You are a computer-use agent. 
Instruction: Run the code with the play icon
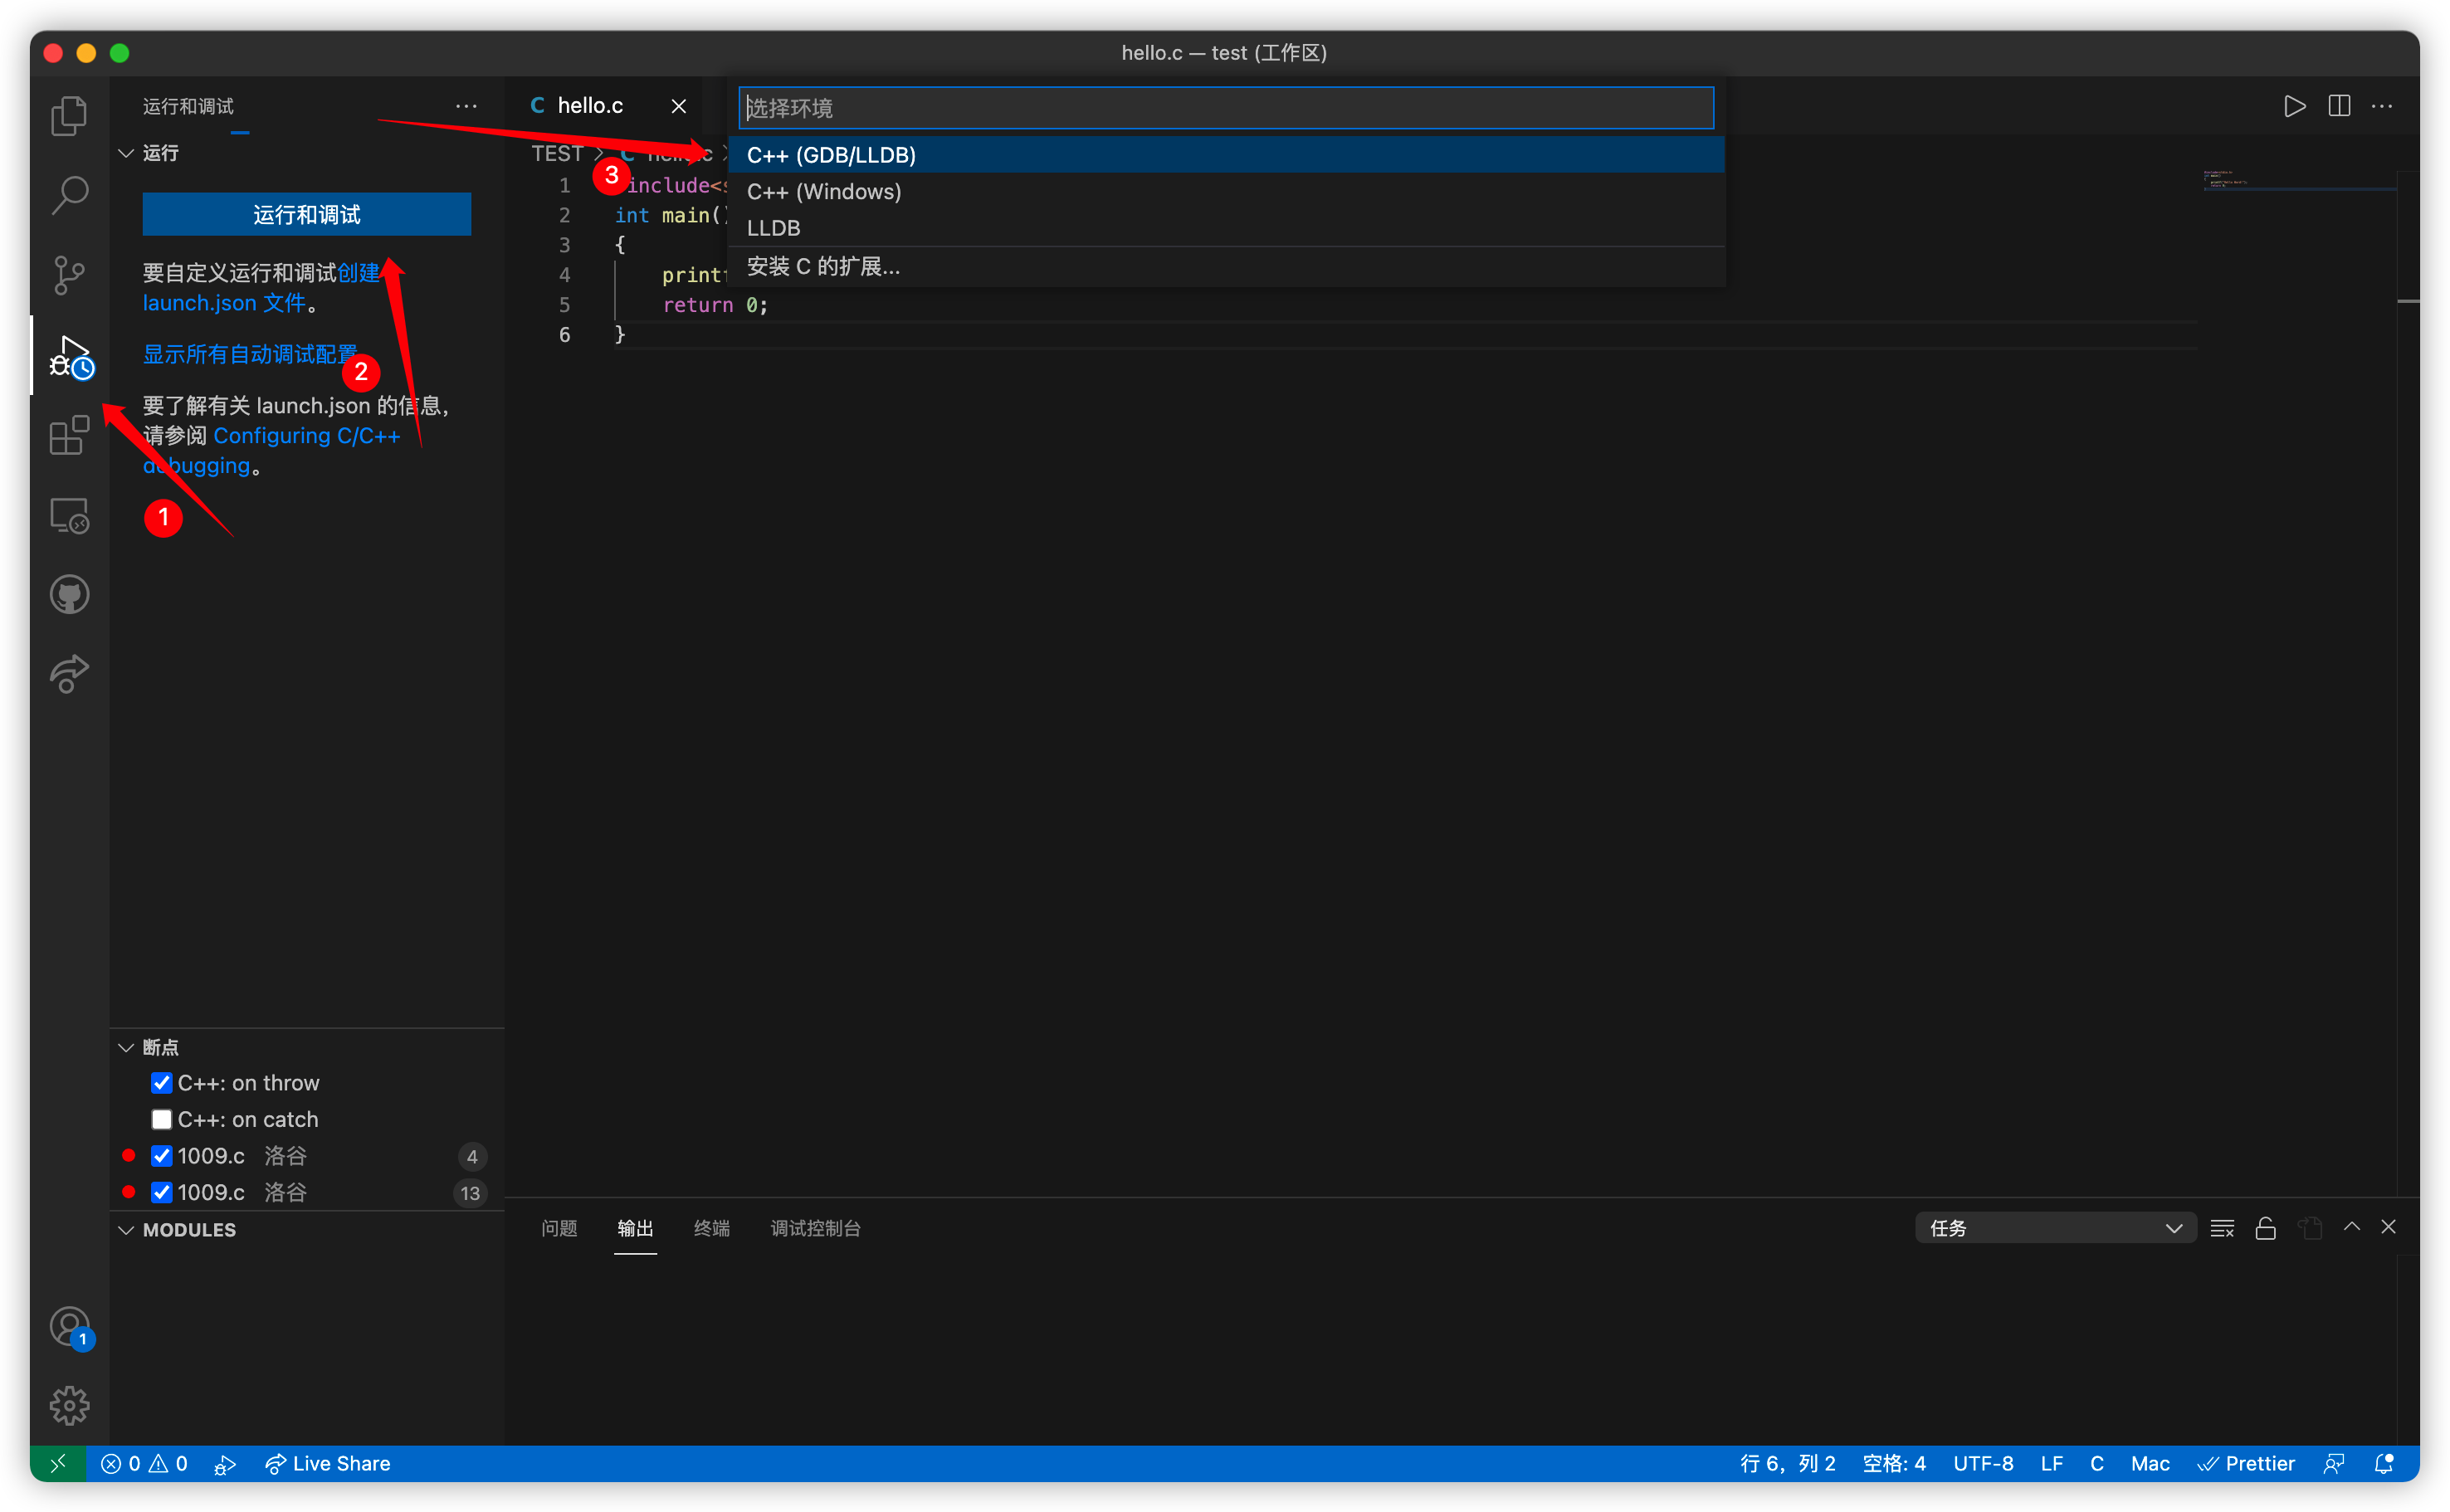pyautogui.click(x=2294, y=106)
